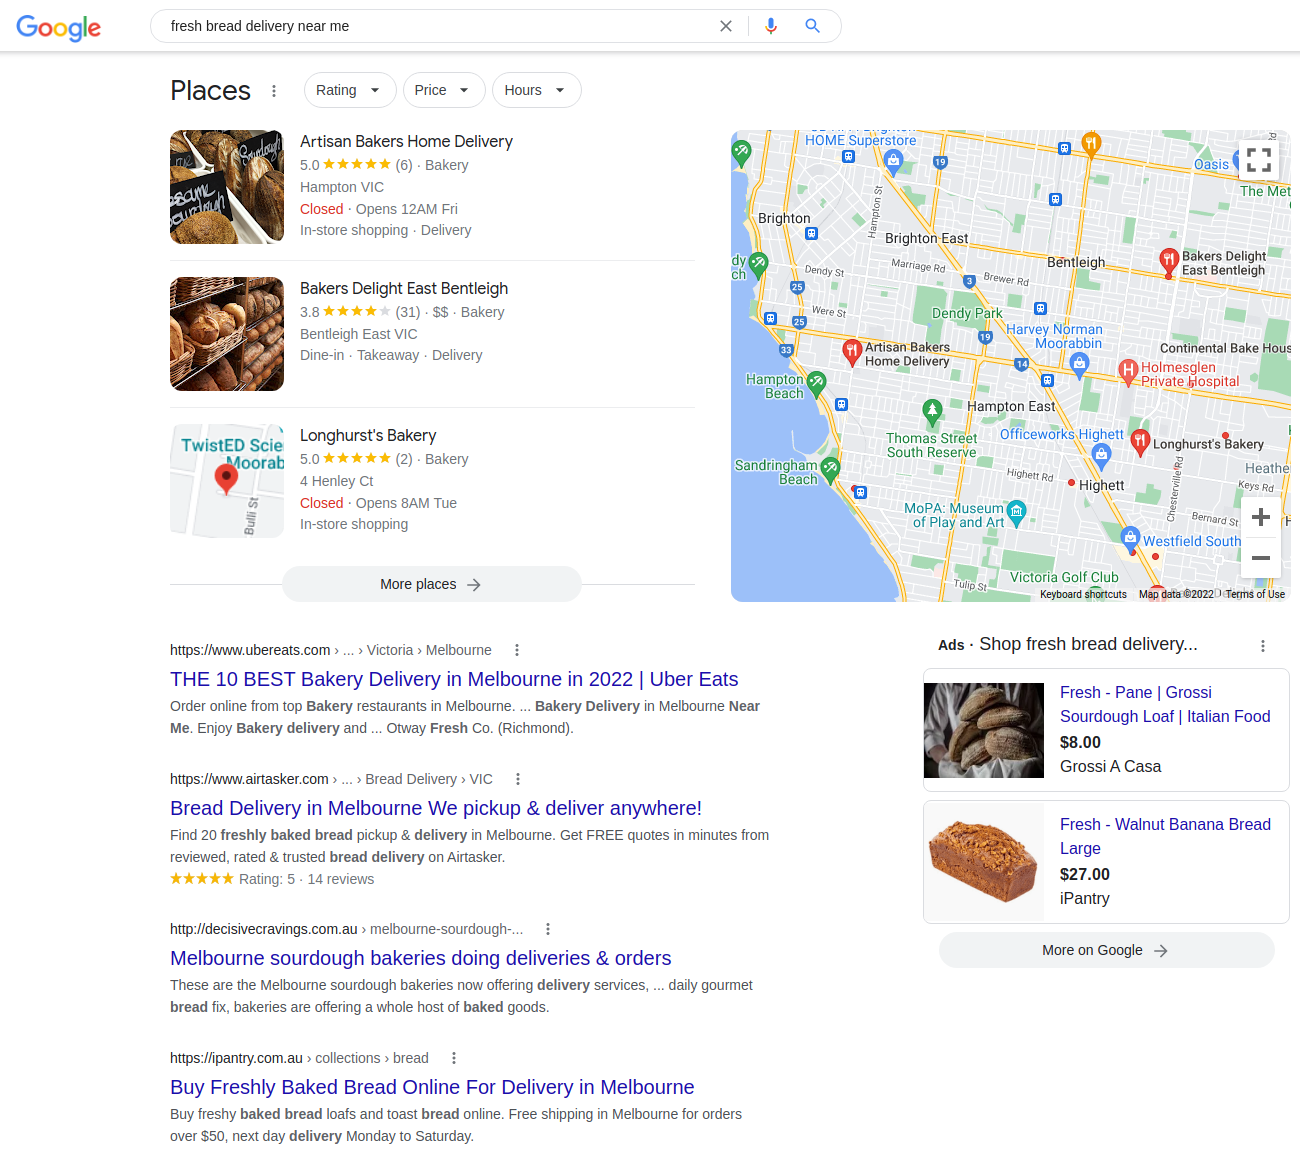Open the link Buy Freshly Baked Bread Online
1300x1166 pixels.
point(432,1087)
